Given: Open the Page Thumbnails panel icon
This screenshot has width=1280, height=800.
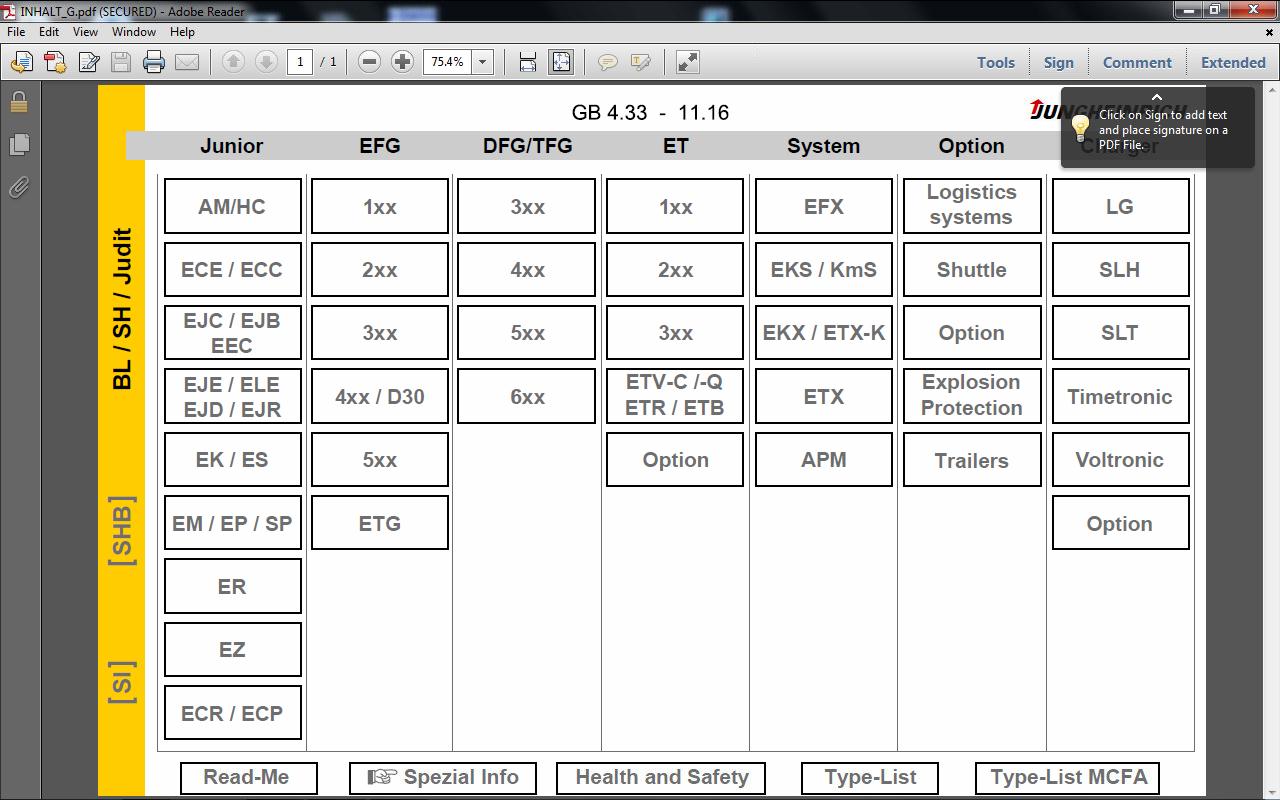Looking at the screenshot, I should (x=19, y=145).
